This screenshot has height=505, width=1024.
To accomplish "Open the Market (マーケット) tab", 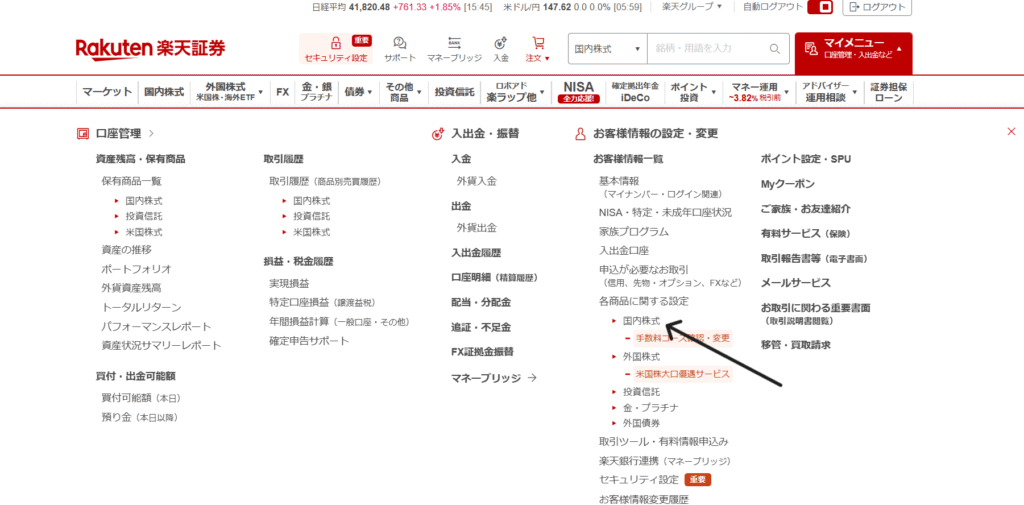I will coord(107,92).
